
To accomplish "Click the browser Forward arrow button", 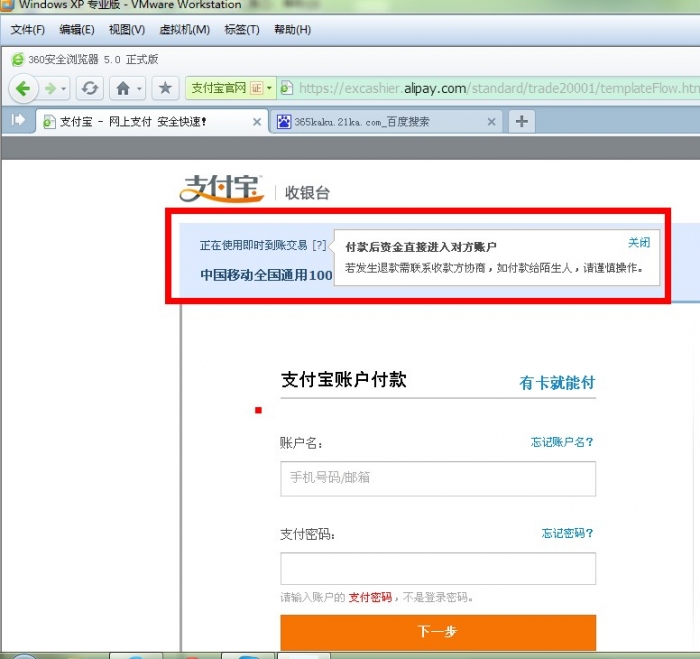I will pyautogui.click(x=50, y=89).
